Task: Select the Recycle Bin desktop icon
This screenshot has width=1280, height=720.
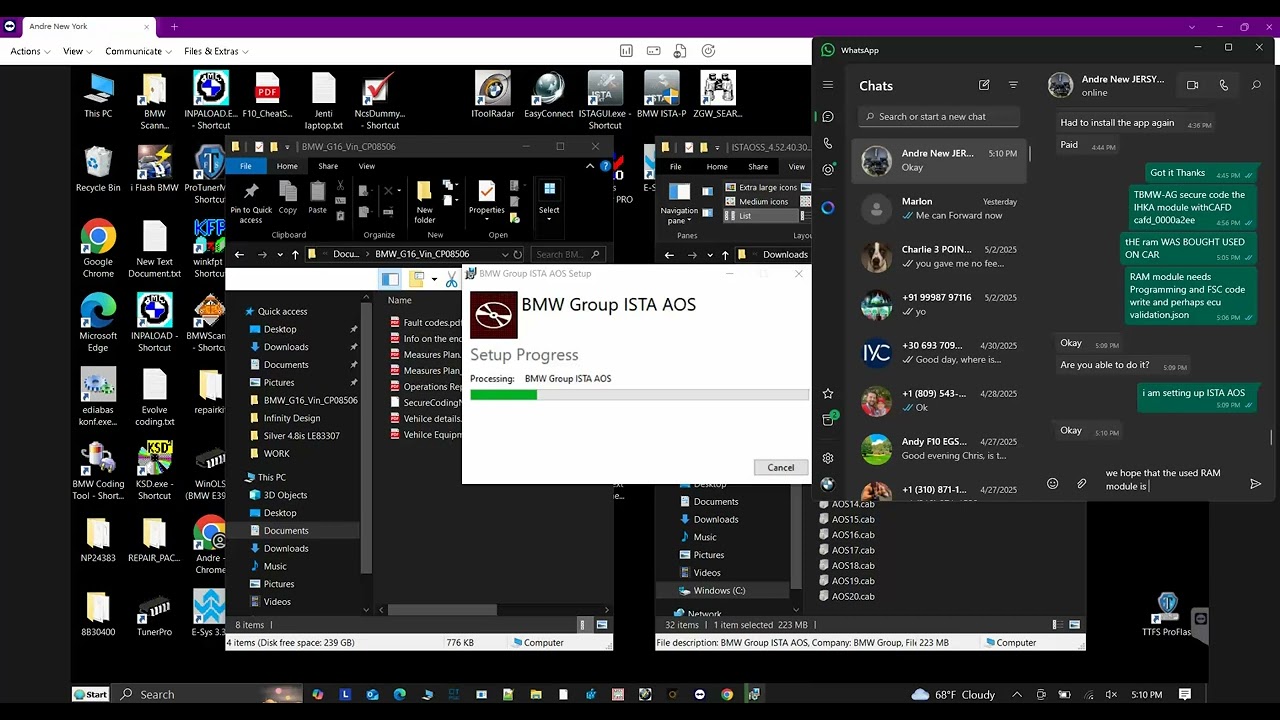Action: tap(98, 170)
